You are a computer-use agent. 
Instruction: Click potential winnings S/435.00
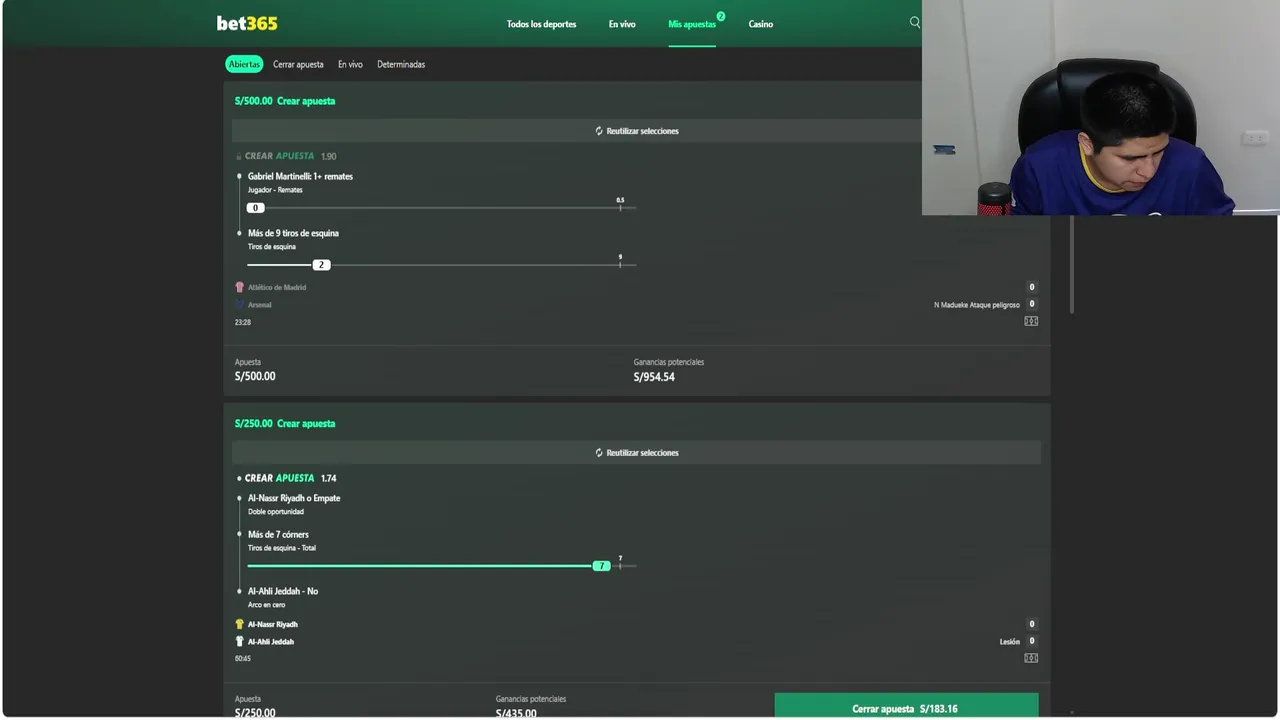[516, 713]
